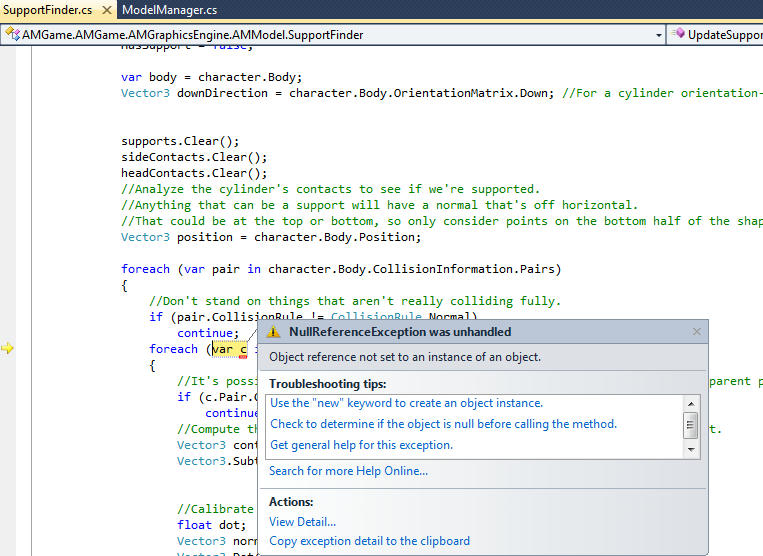
Task: Click 'Vector3 position = character.Body.Position;' line
Action: pyautogui.click(x=271, y=237)
